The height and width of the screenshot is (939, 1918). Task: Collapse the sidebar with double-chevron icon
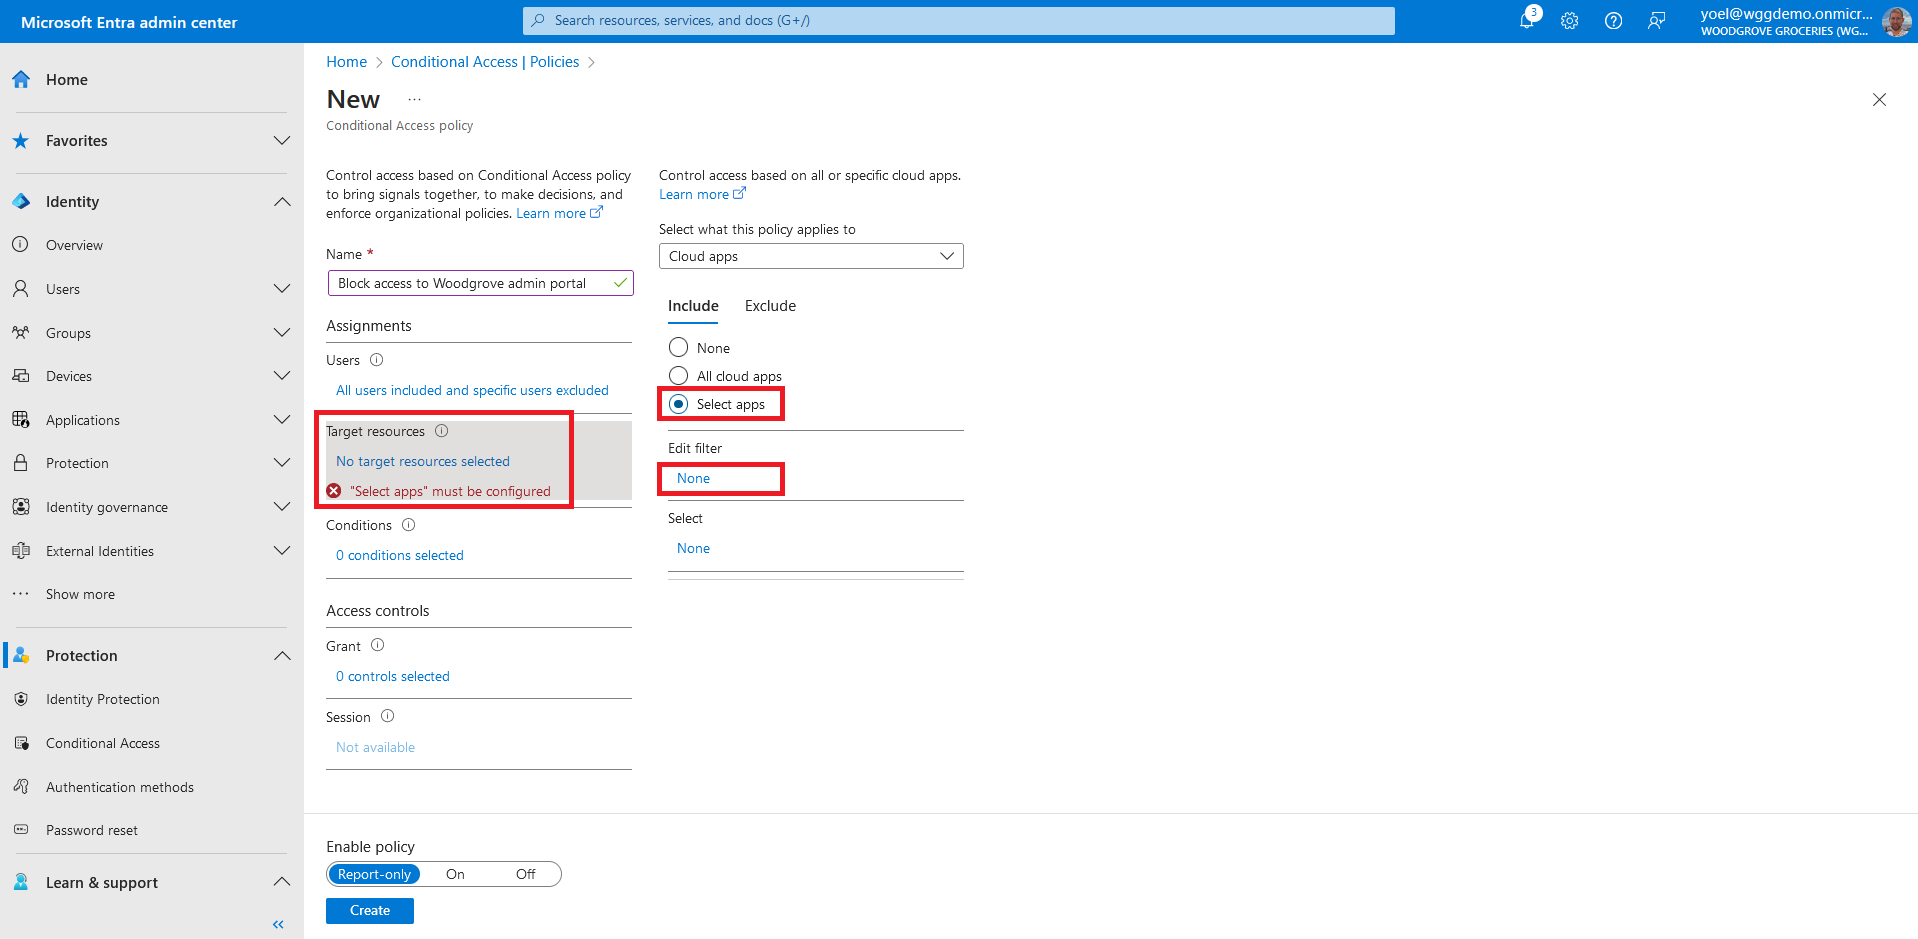(x=278, y=924)
